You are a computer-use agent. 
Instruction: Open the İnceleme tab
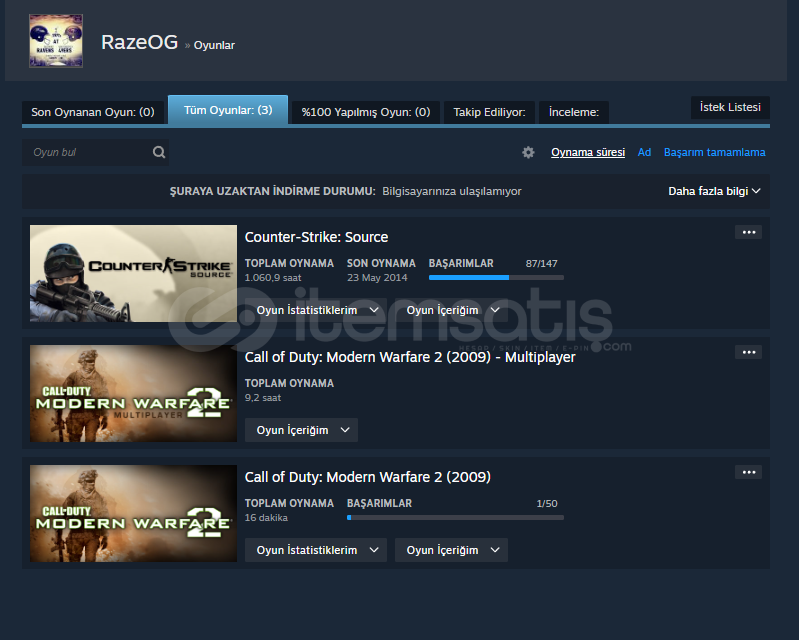(x=574, y=112)
